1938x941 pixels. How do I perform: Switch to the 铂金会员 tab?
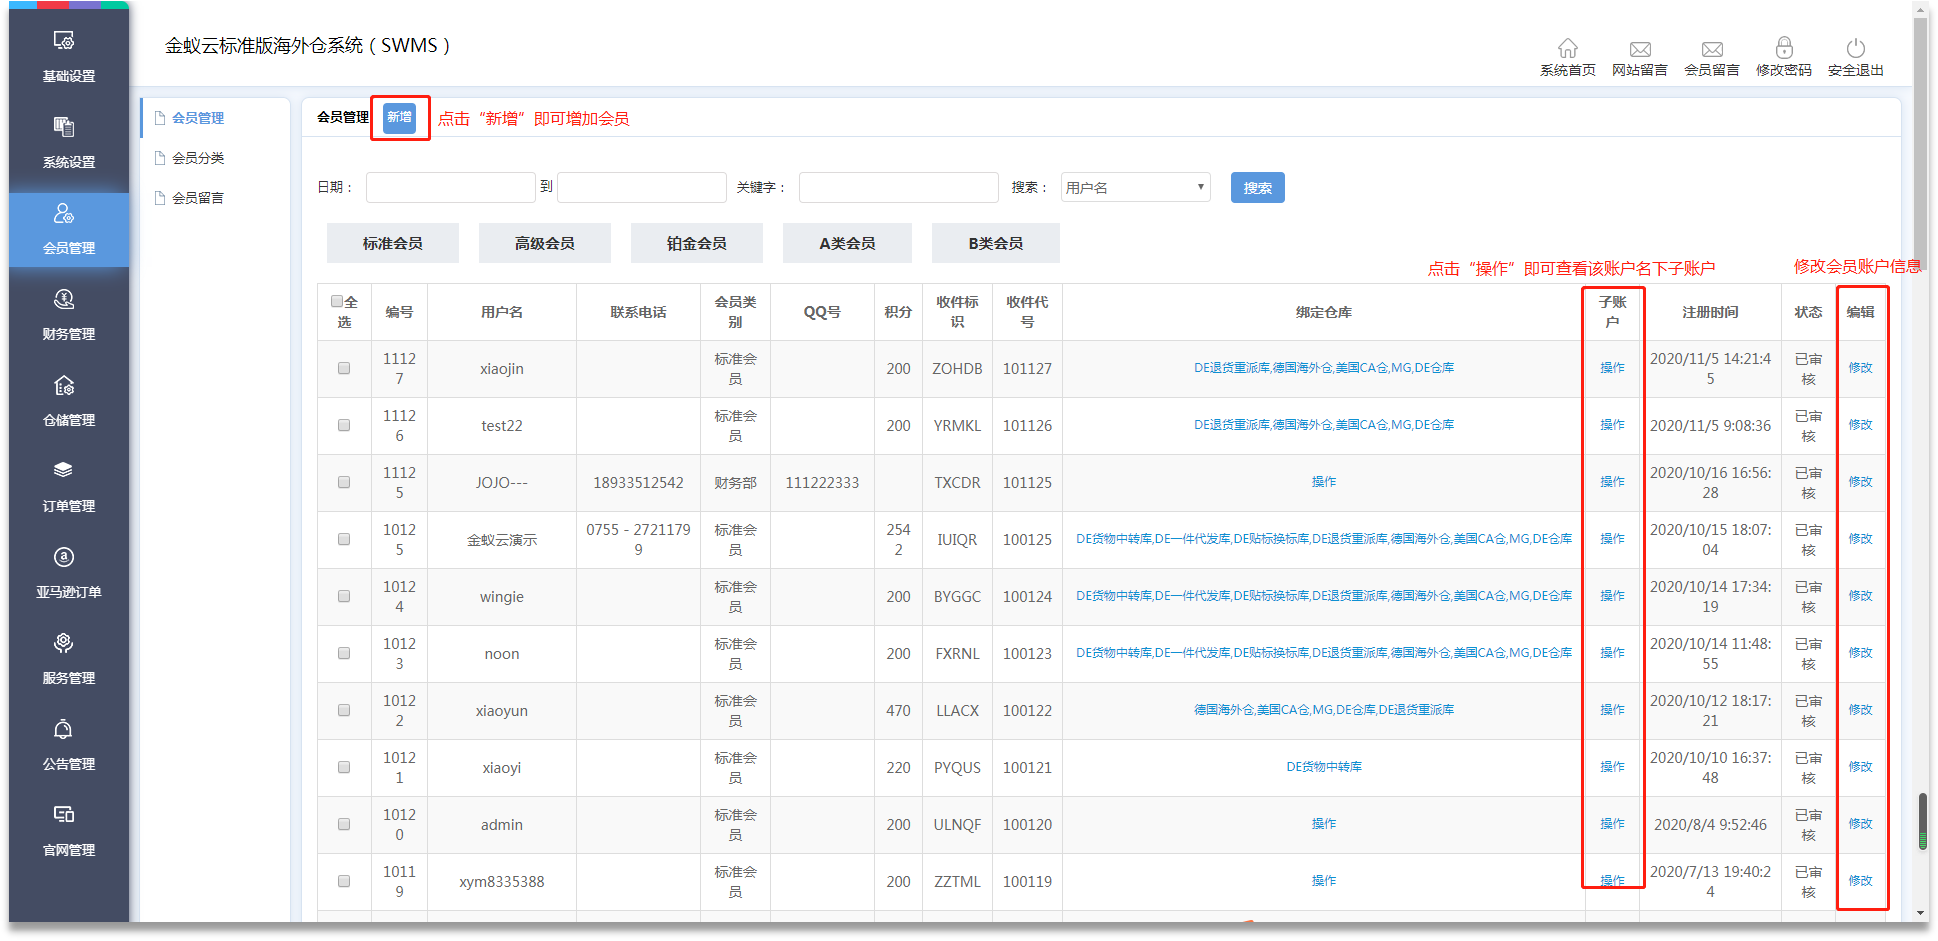[x=696, y=244]
